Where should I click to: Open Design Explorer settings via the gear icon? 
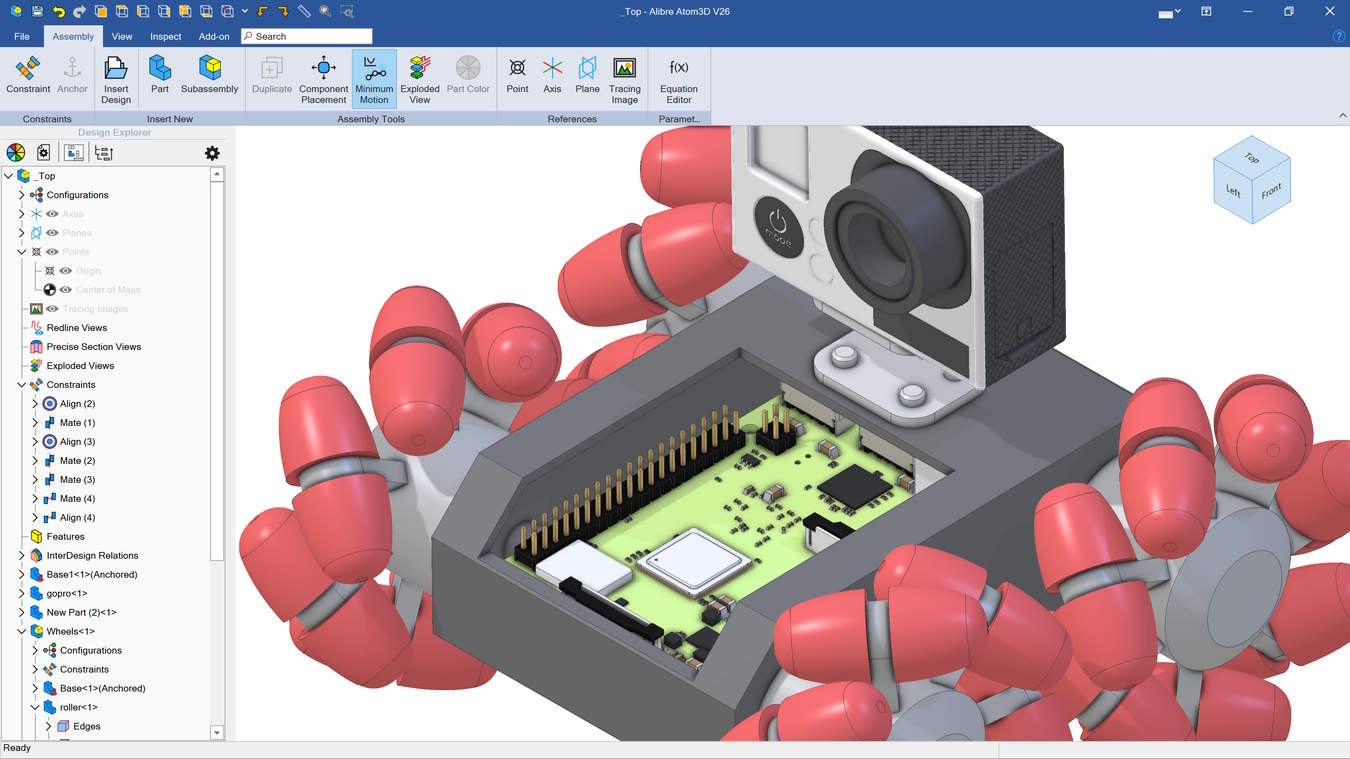(211, 152)
